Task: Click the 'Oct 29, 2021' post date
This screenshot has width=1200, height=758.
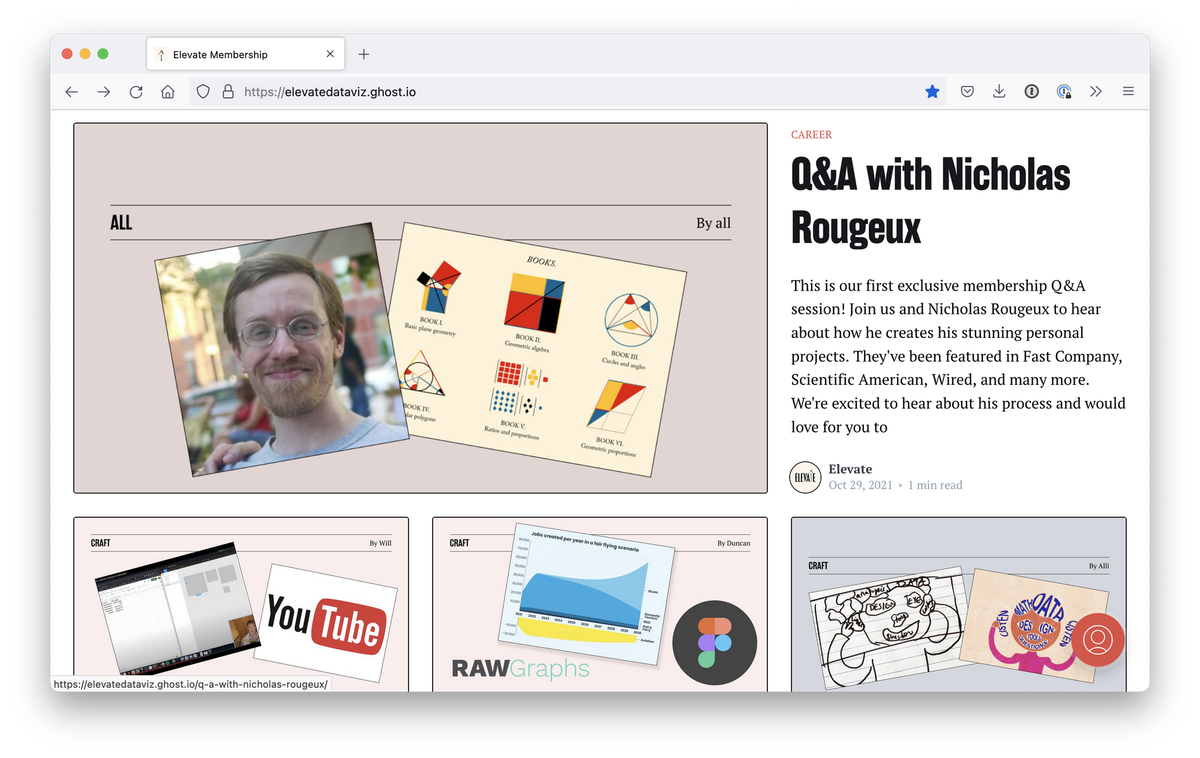Action: (860, 485)
